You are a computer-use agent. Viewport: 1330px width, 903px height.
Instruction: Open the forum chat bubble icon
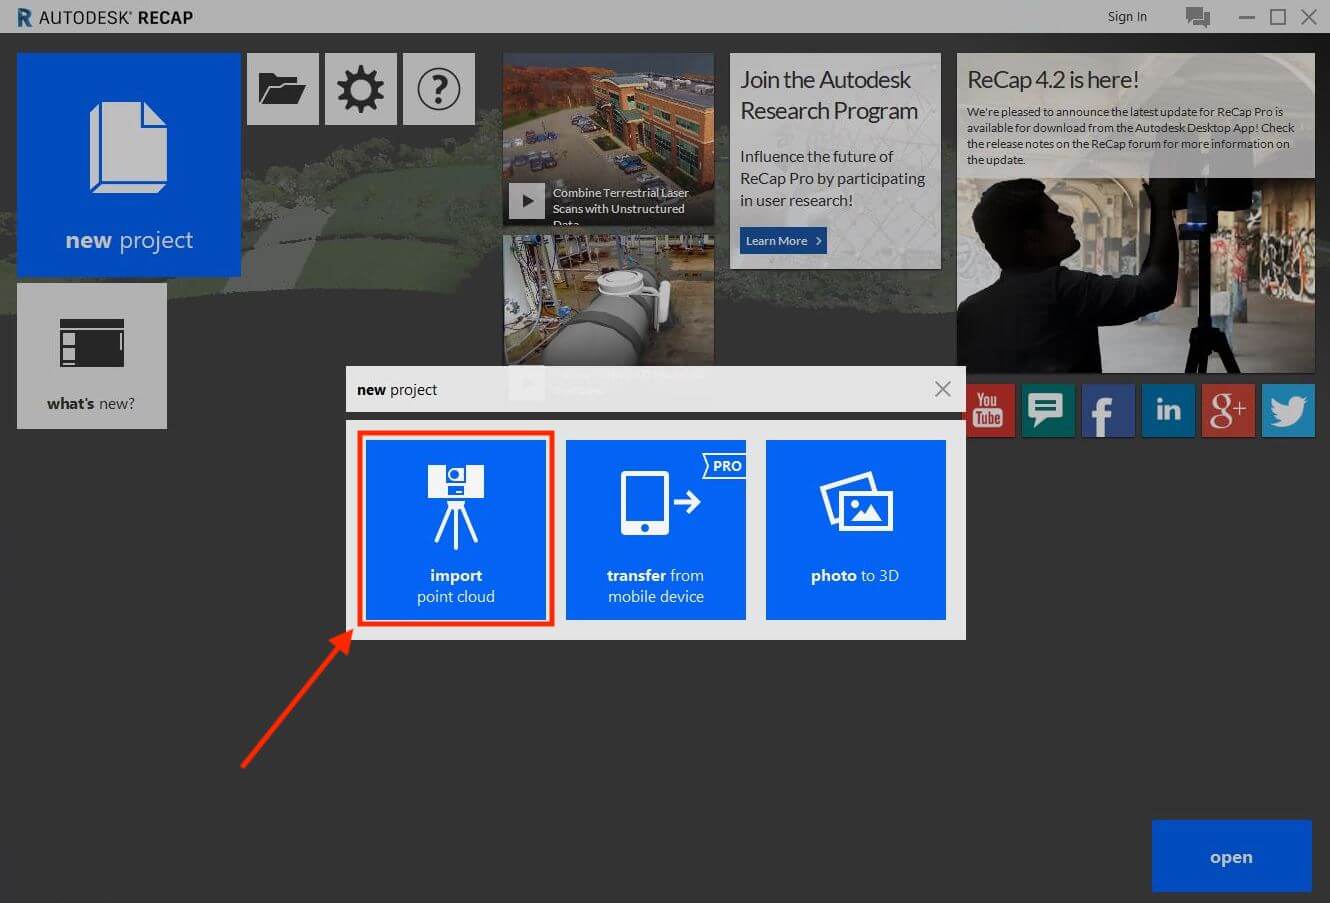(1048, 410)
